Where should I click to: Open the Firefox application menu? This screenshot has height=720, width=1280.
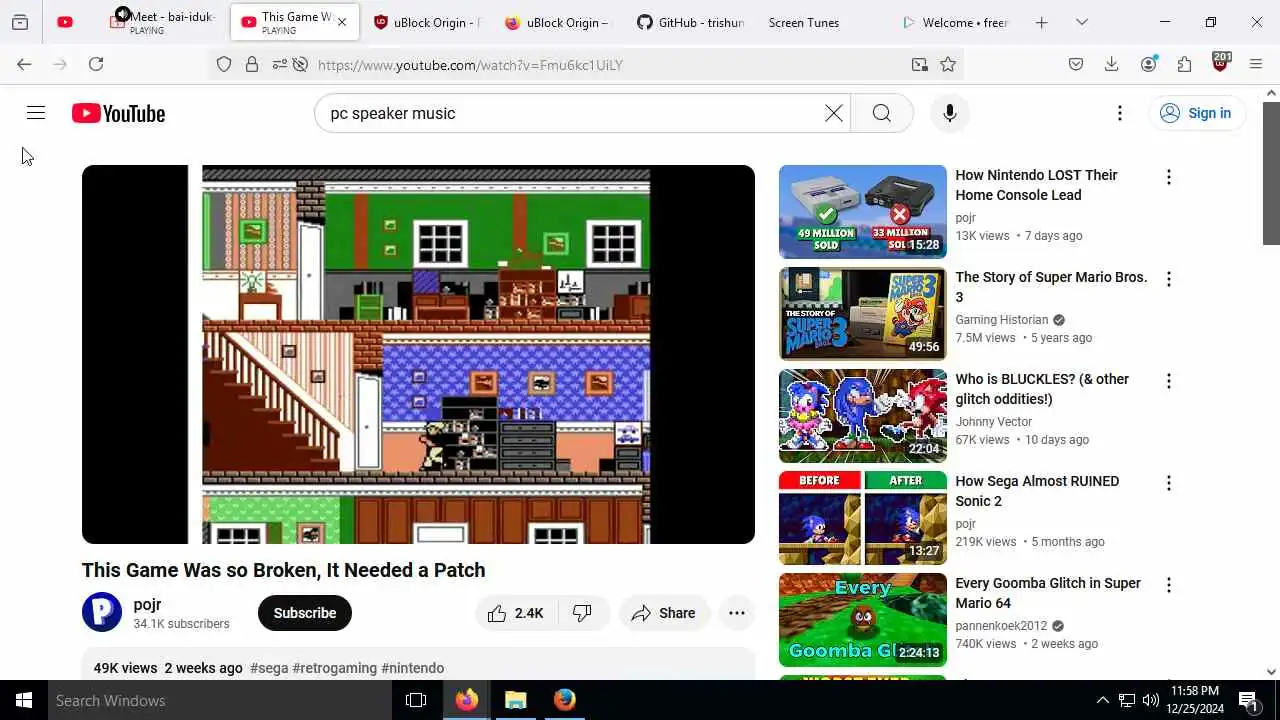click(1256, 64)
